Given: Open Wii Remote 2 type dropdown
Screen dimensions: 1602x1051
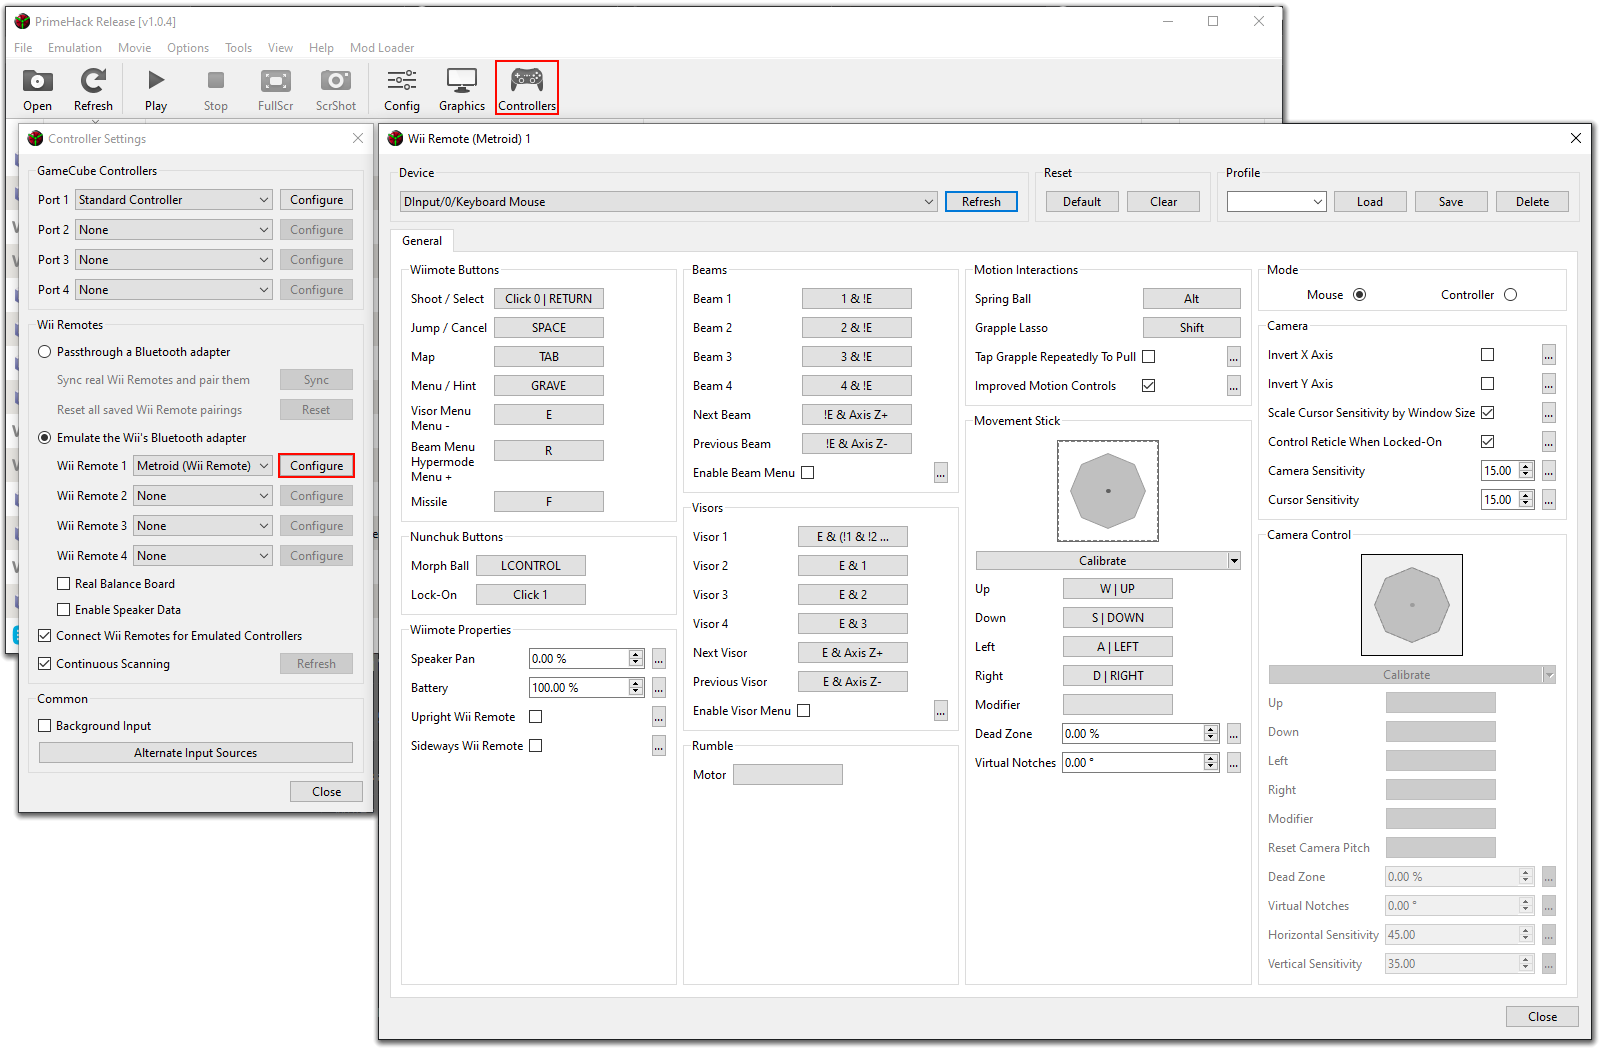Looking at the screenshot, I should click(203, 496).
